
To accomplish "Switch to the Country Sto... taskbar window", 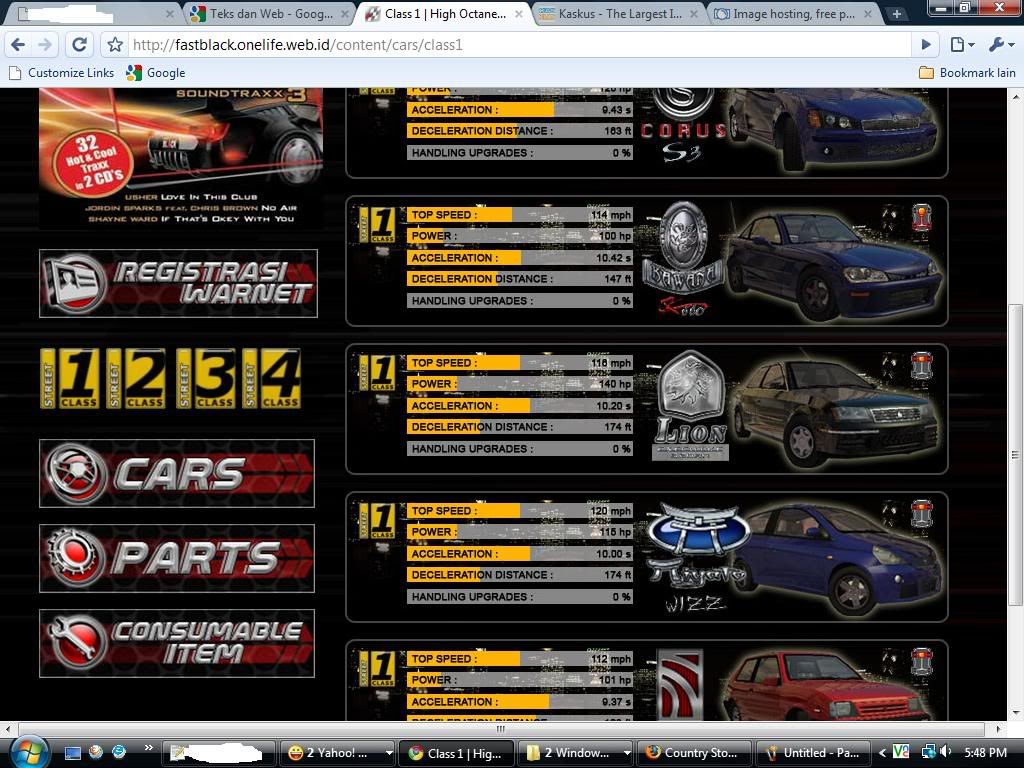I will [x=694, y=753].
